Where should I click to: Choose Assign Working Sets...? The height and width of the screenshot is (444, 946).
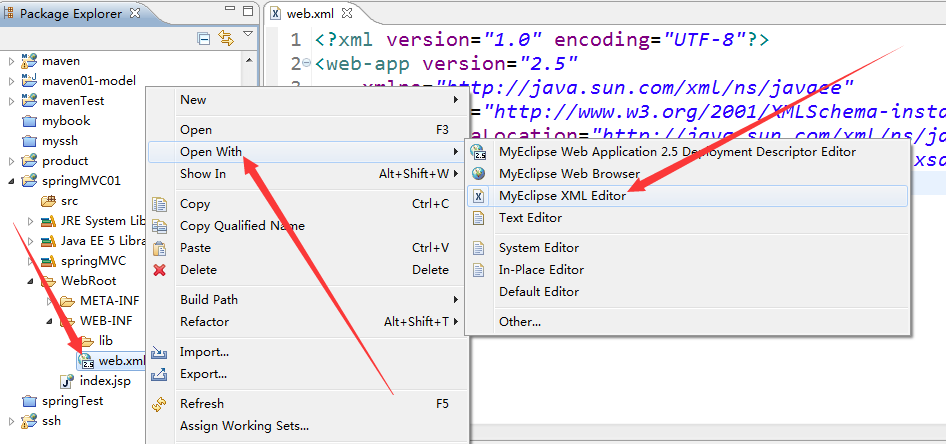point(307,426)
